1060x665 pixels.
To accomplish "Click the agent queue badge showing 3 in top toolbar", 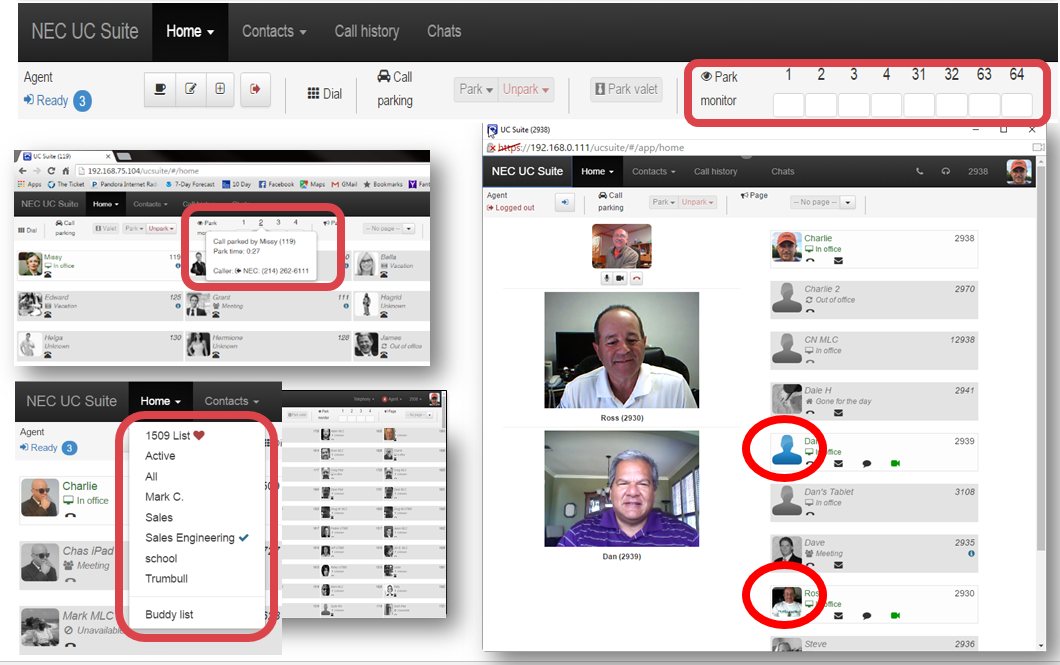I will (x=82, y=101).
